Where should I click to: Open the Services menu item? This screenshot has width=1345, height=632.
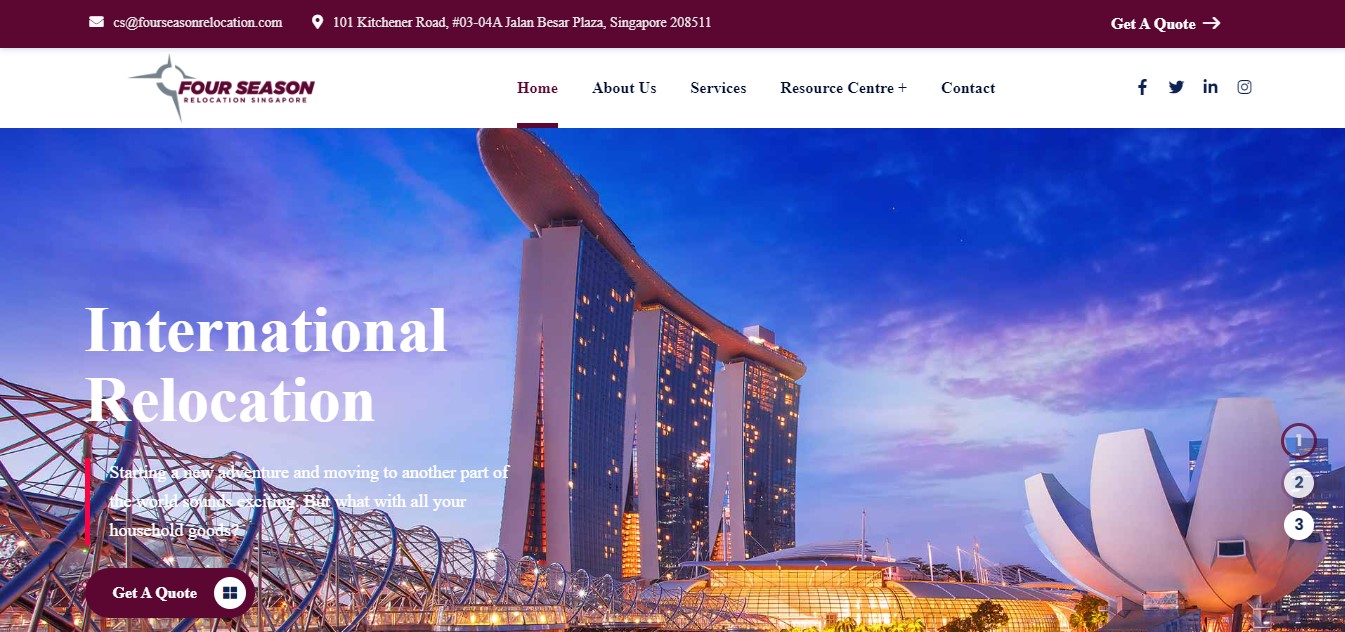coord(718,88)
